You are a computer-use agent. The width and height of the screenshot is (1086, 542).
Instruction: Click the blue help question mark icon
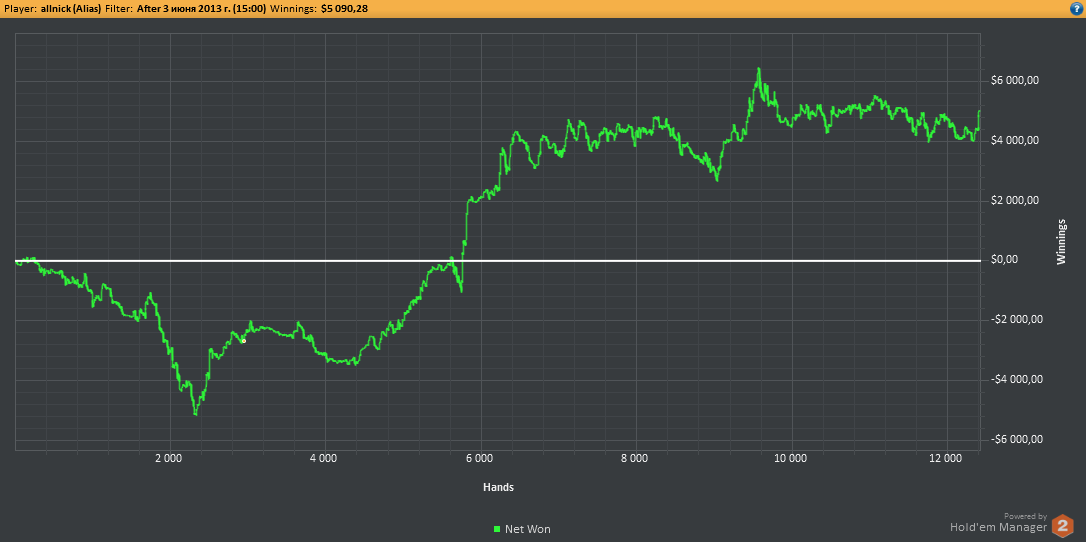coord(1076,7)
